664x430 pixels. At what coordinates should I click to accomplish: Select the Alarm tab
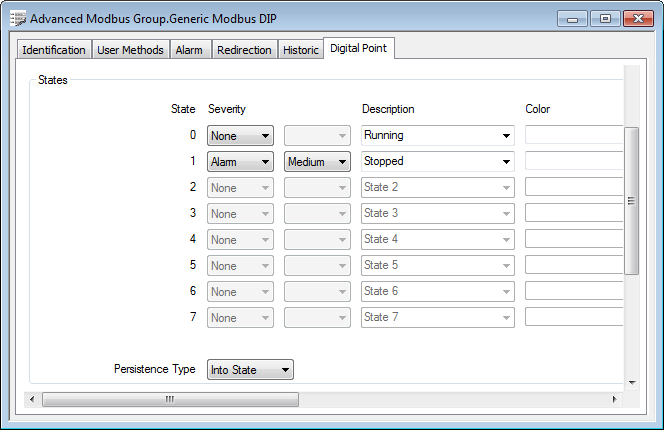point(189,50)
